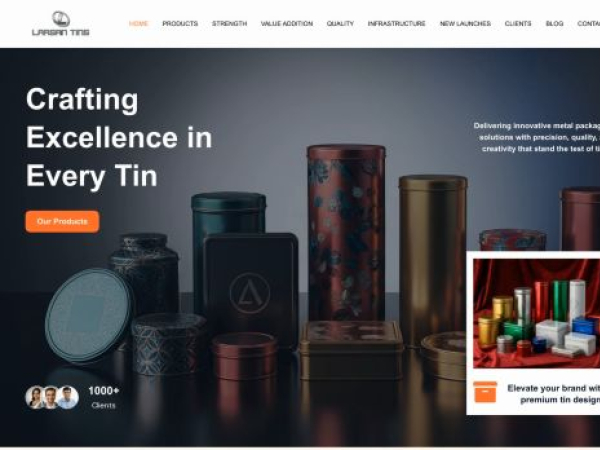600x450 pixels.
Task: Open the Products menu item
Action: (180, 24)
